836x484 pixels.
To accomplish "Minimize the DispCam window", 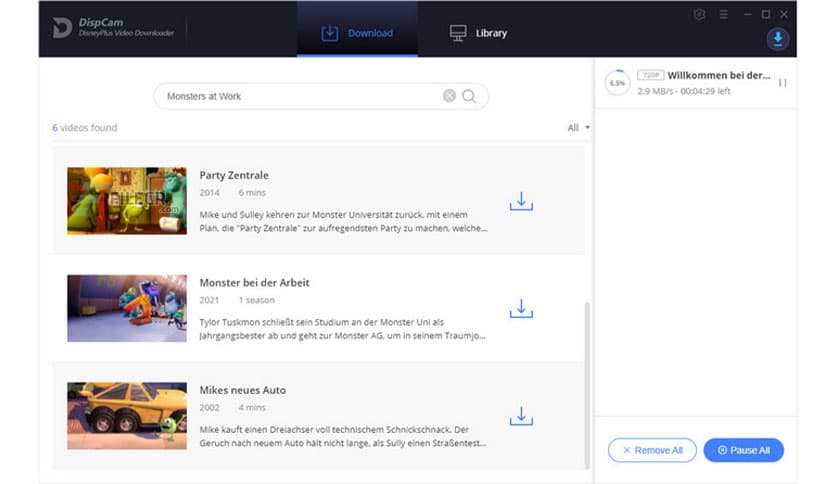I will 747,14.
